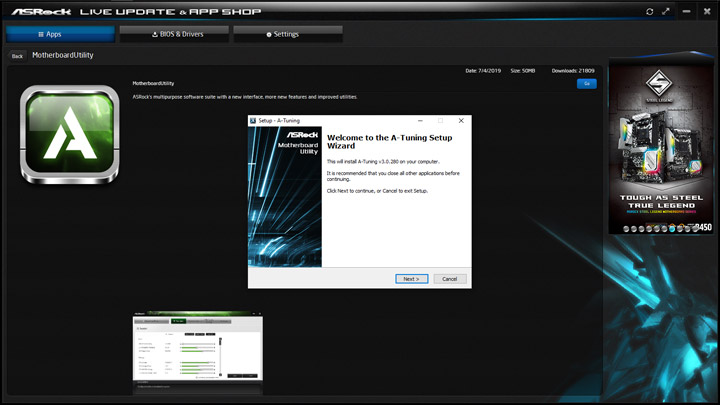
Task: Click Next in the A-Tuning setup wizard
Action: click(411, 279)
